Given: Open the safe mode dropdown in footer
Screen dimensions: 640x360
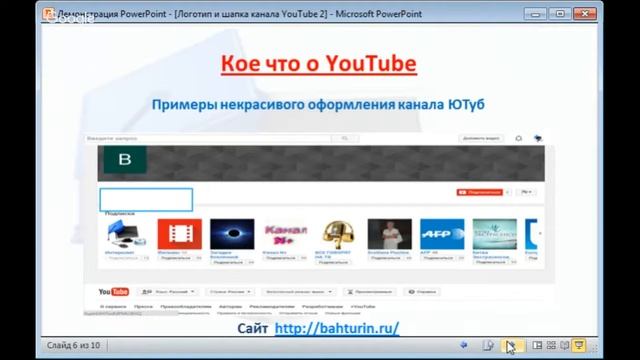Looking at the screenshot, I should click(299, 292).
